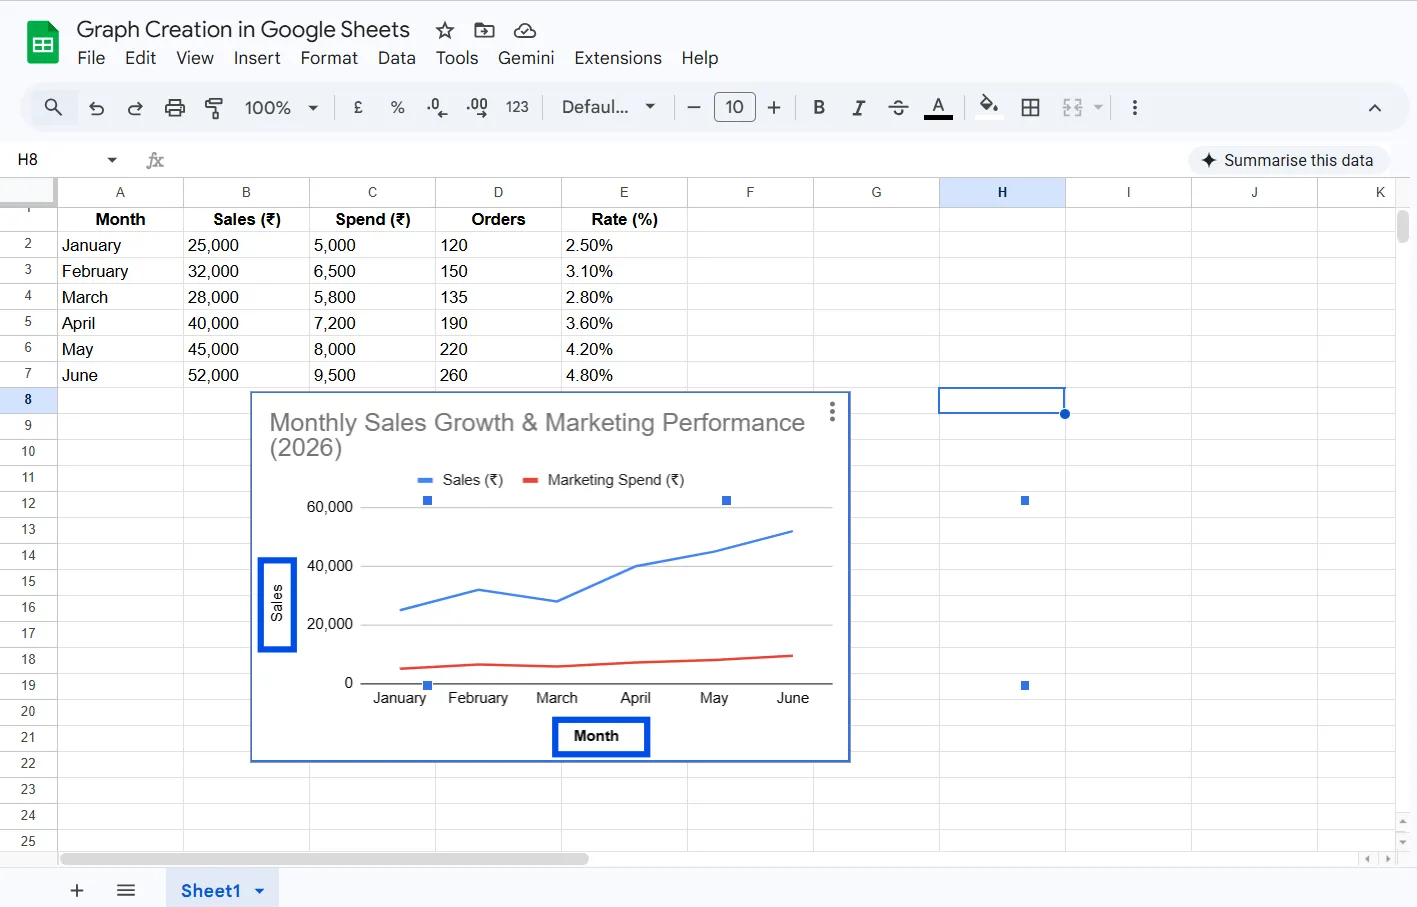Click the undo arrow icon
Image resolution: width=1417 pixels, height=907 pixels.
[x=96, y=108]
